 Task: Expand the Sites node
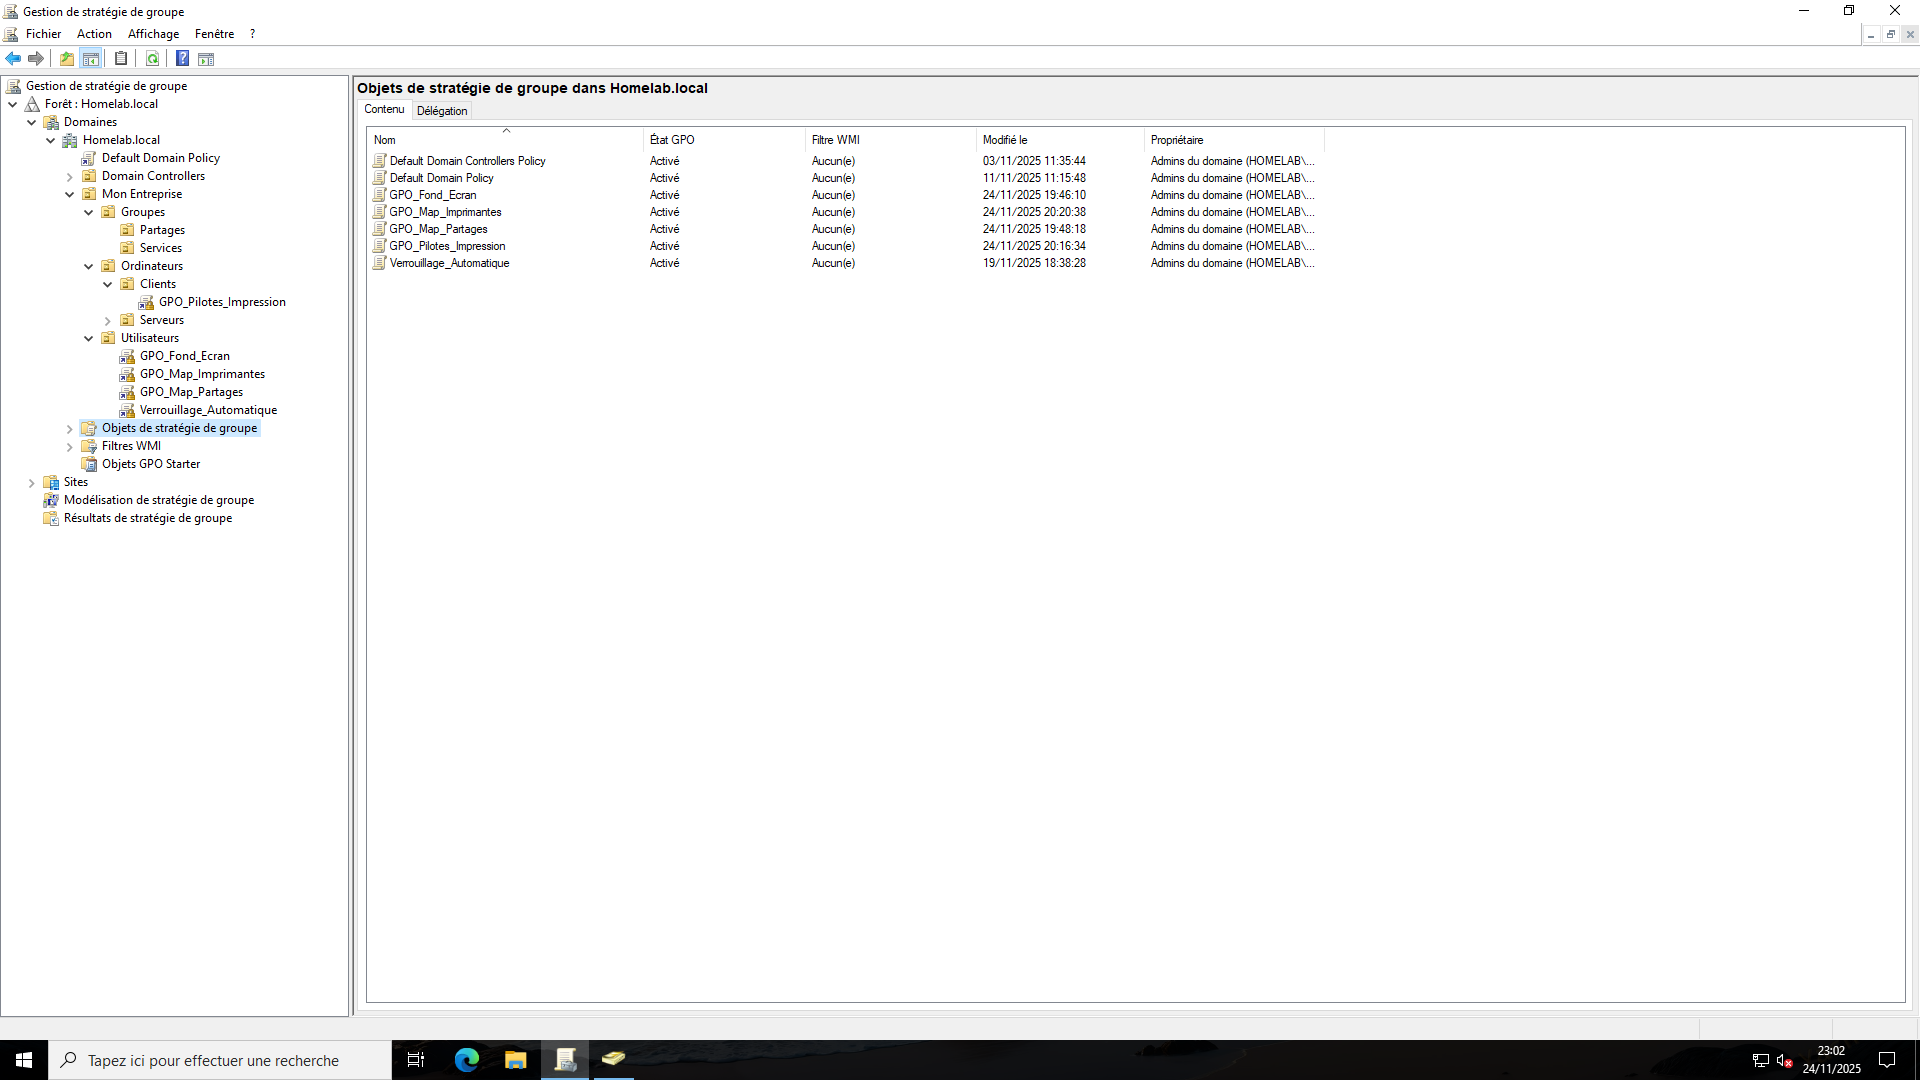point(32,483)
